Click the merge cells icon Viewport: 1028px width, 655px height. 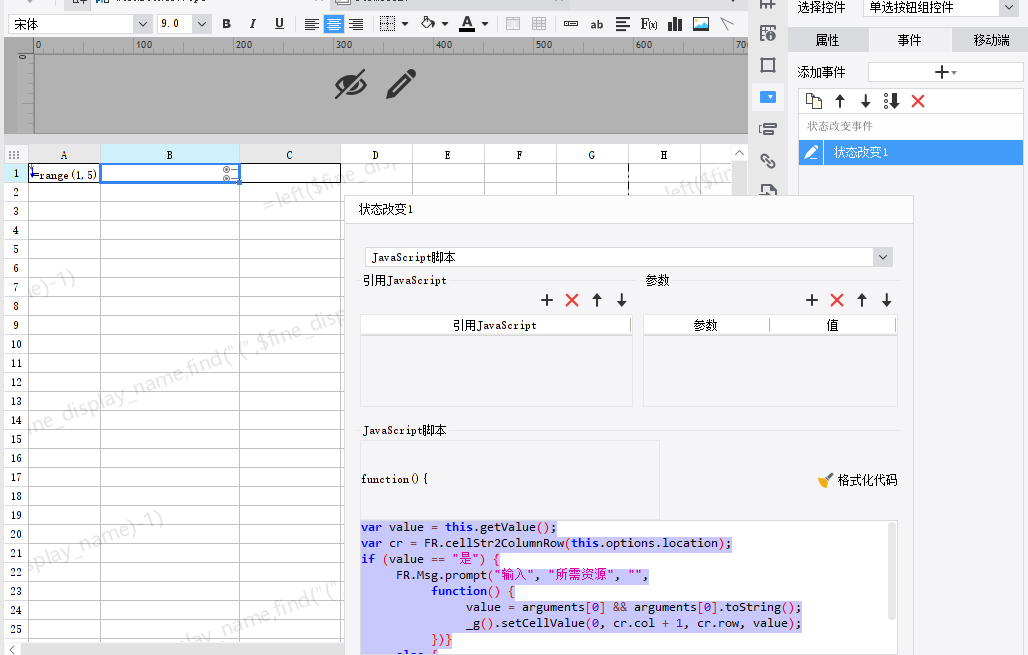[513, 24]
